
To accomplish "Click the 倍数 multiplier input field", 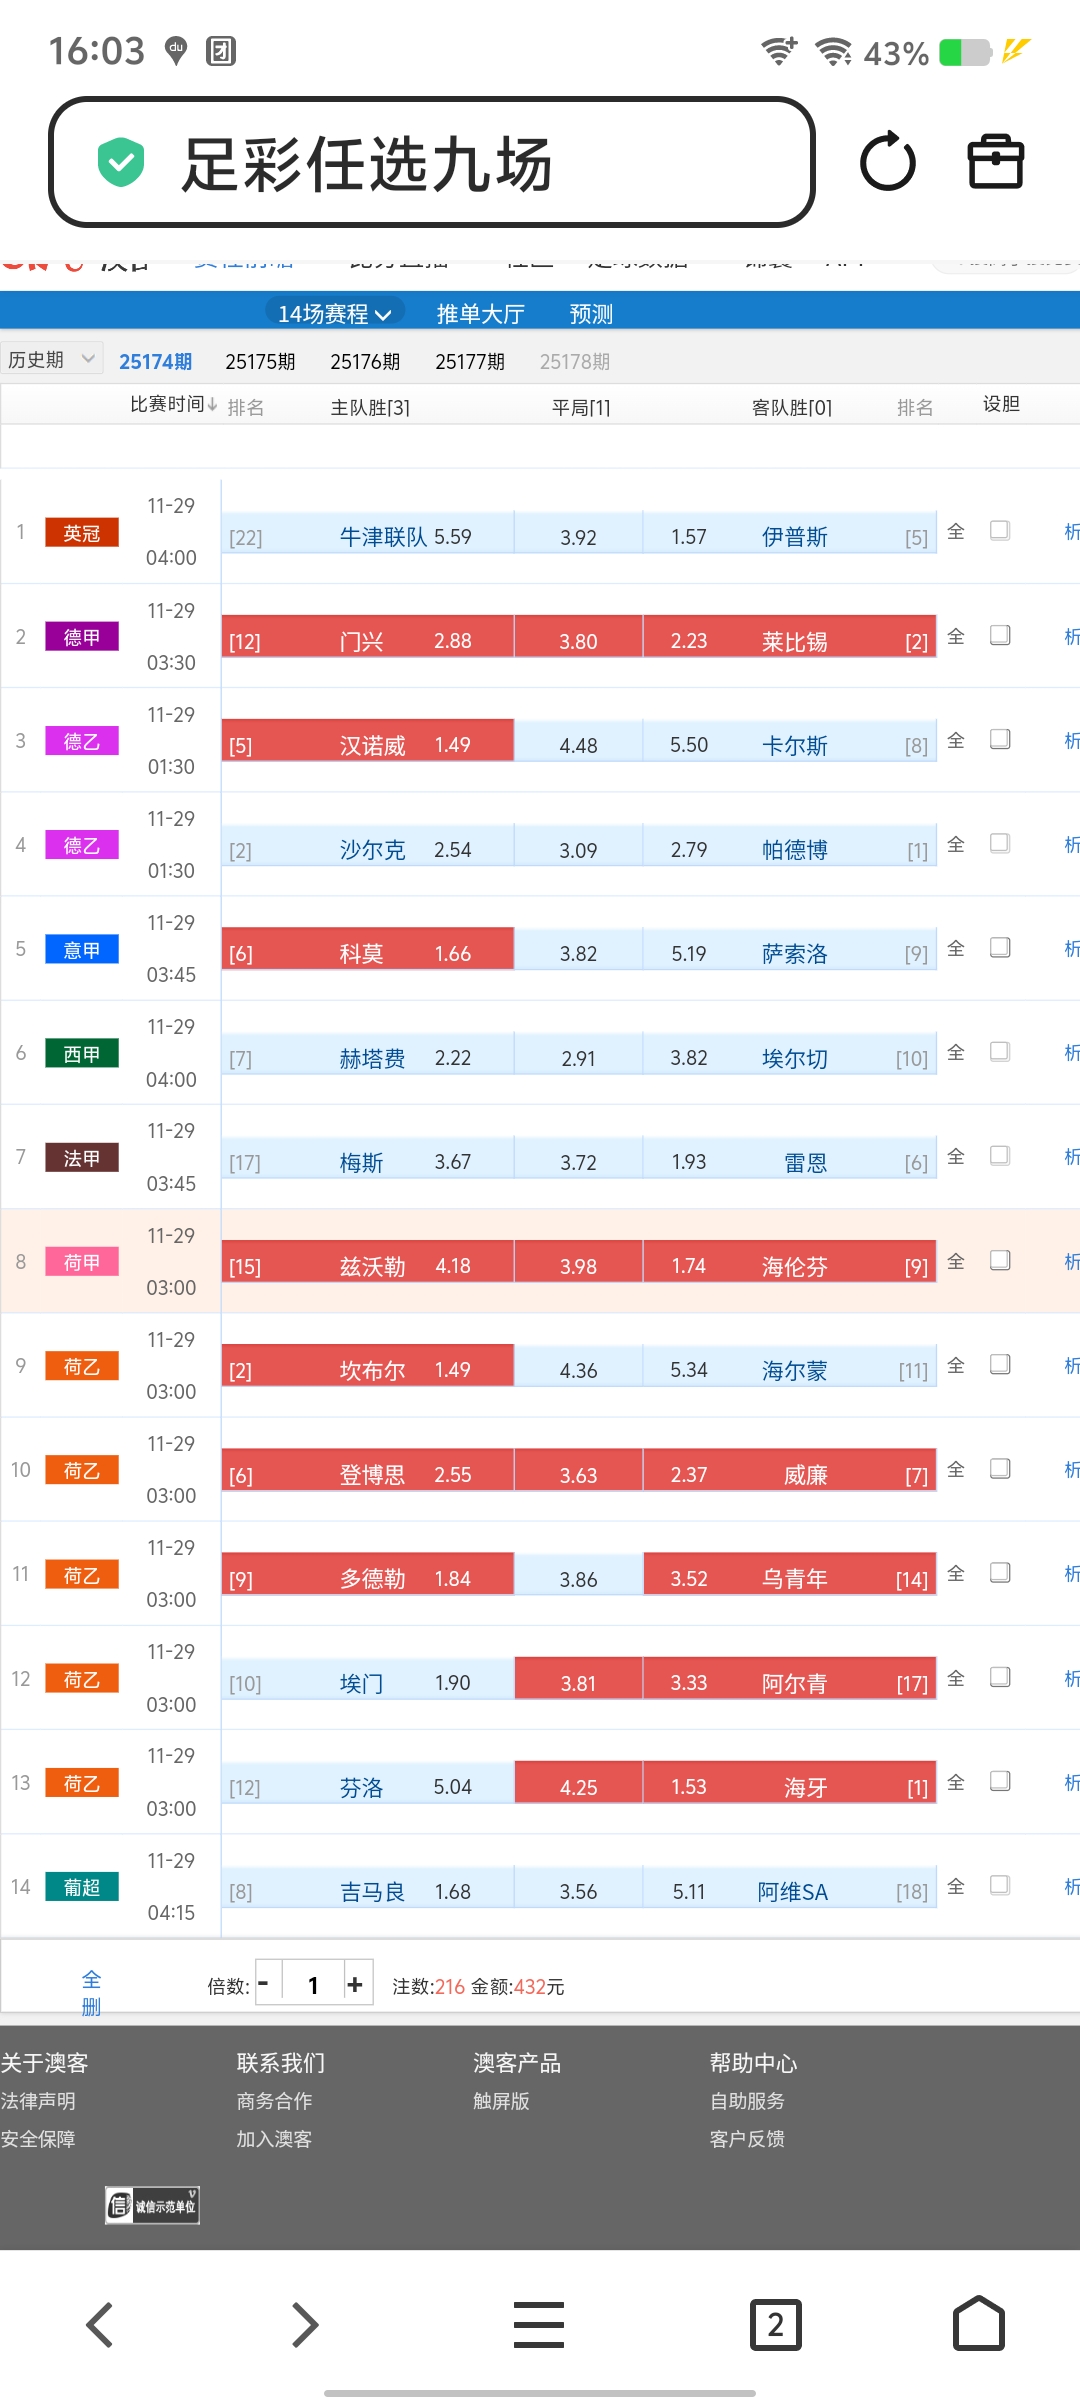I will [x=313, y=1985].
